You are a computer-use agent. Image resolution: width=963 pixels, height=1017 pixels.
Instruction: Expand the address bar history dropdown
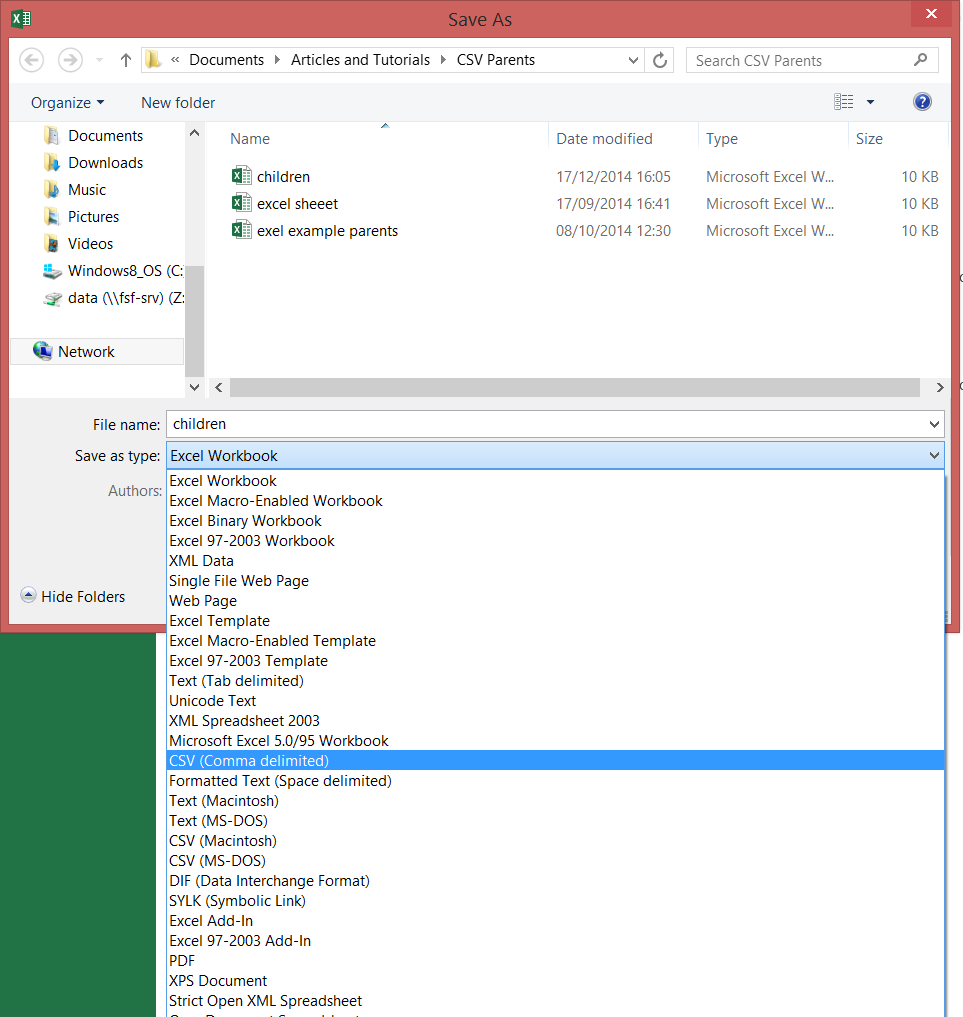633,60
